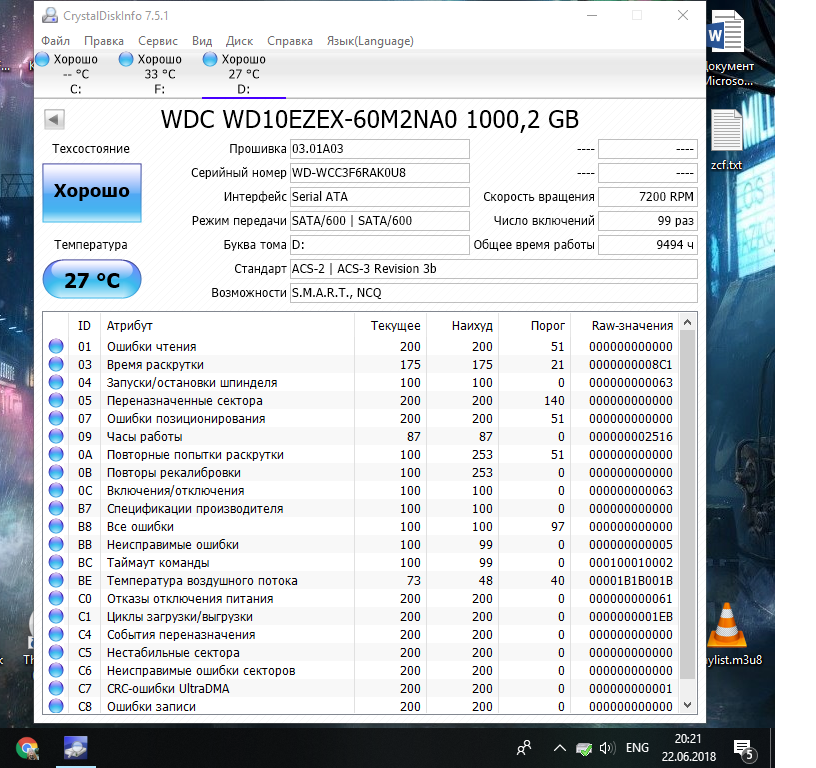Viewport: 816px width, 768px height.
Task: Click the Хорошо health status button
Action: click(92, 193)
